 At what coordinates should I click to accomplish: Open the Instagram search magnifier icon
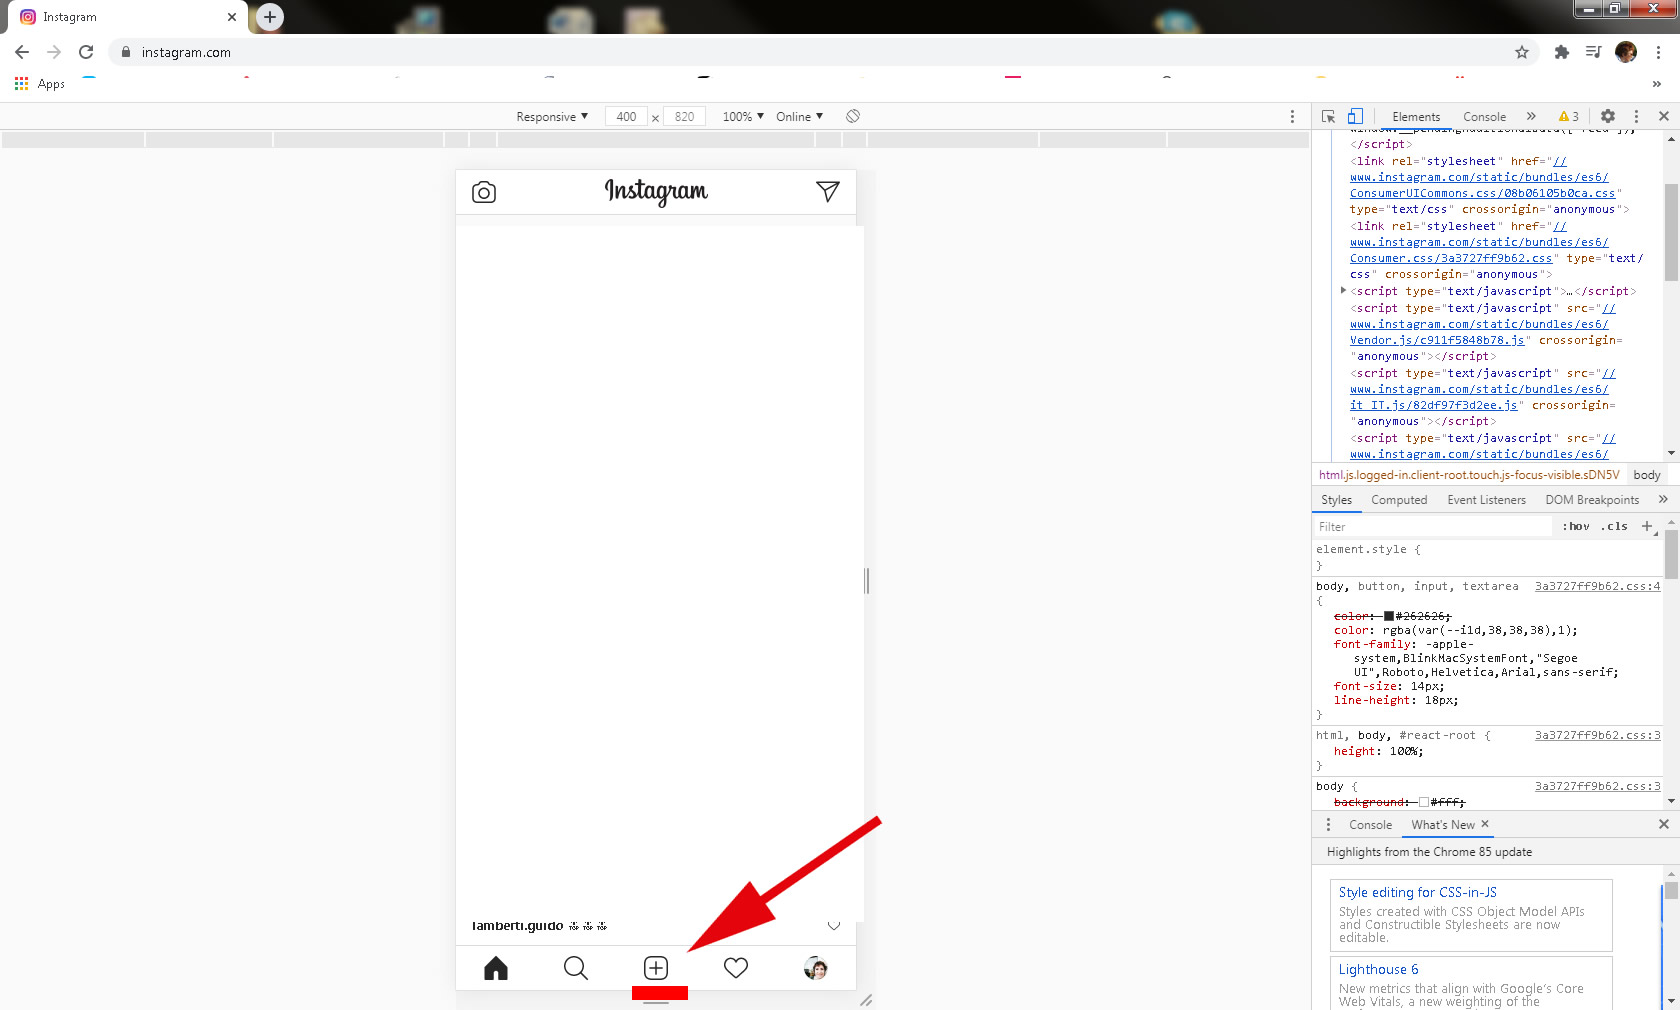click(x=576, y=968)
